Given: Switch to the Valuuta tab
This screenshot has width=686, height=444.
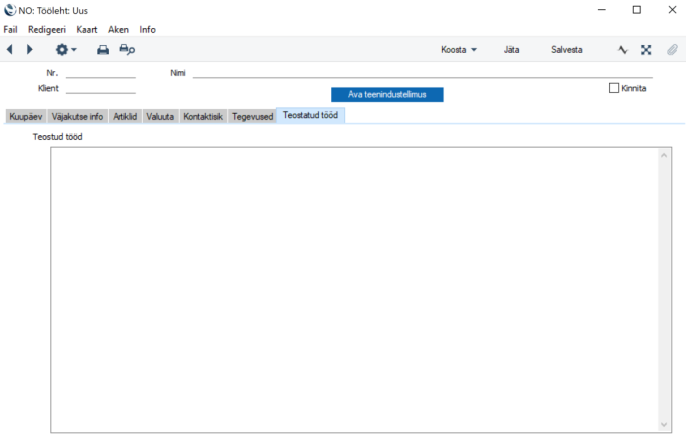Looking at the screenshot, I should click(160, 116).
